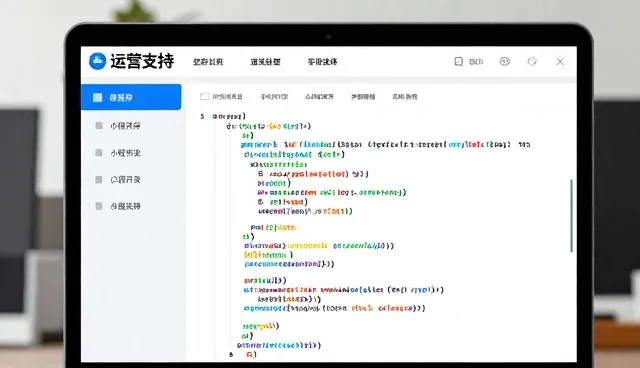Click the vertical scrollbar thumb of the code editor
The height and width of the screenshot is (368, 640).
[571, 215]
